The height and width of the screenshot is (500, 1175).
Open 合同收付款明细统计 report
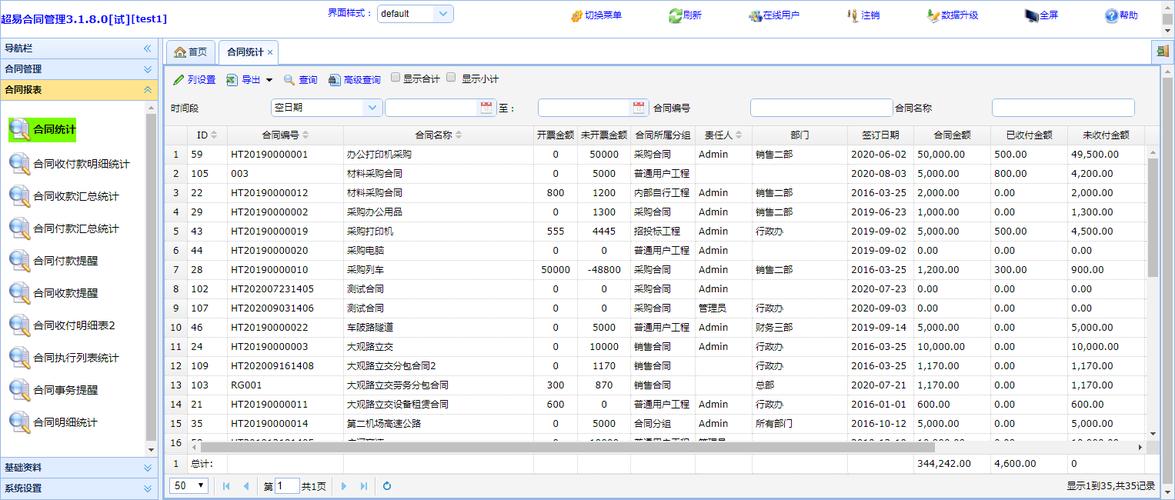click(69, 163)
